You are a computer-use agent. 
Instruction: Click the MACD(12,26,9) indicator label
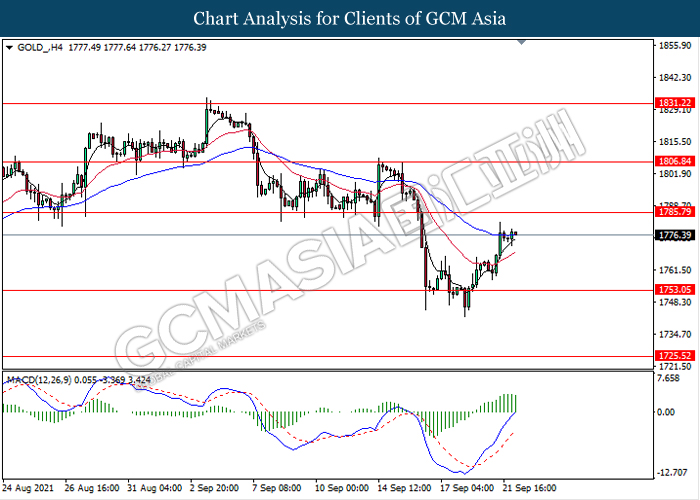coord(39,380)
